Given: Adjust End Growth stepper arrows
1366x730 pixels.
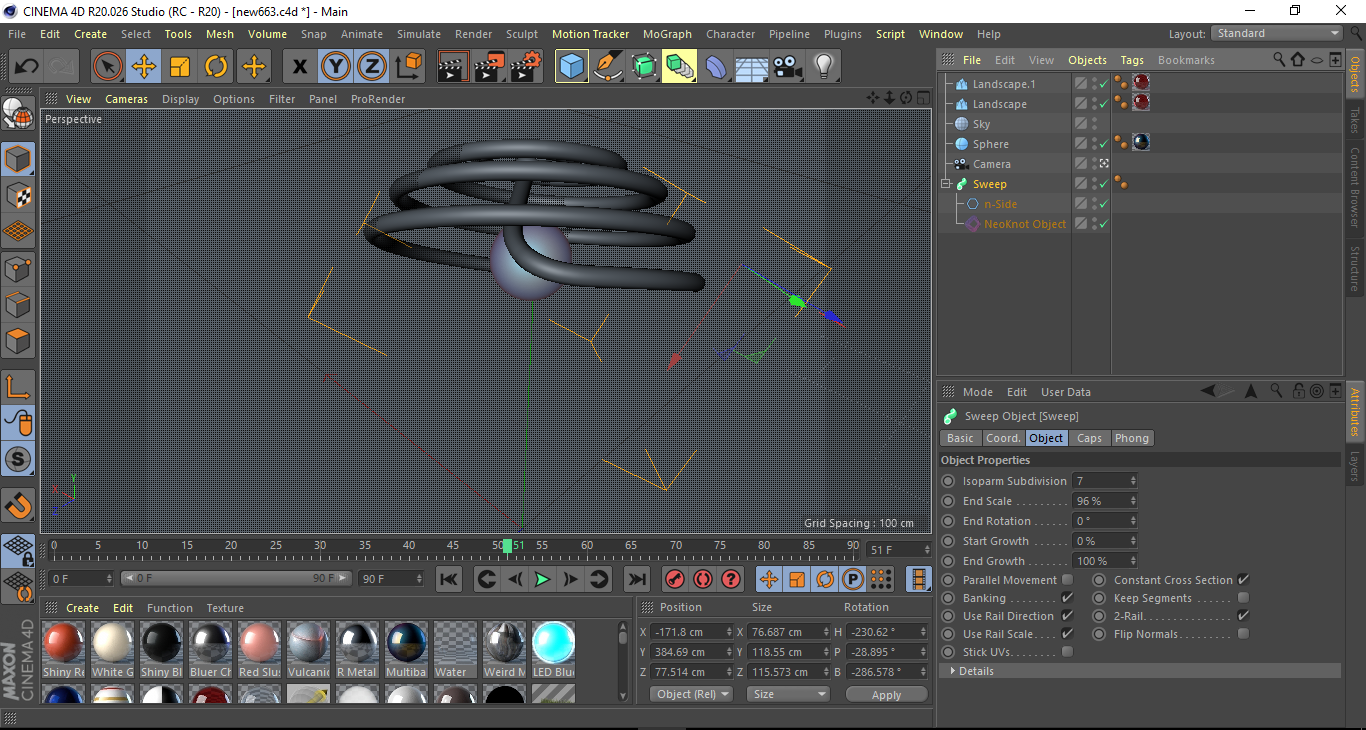Looking at the screenshot, I should (x=1133, y=561).
